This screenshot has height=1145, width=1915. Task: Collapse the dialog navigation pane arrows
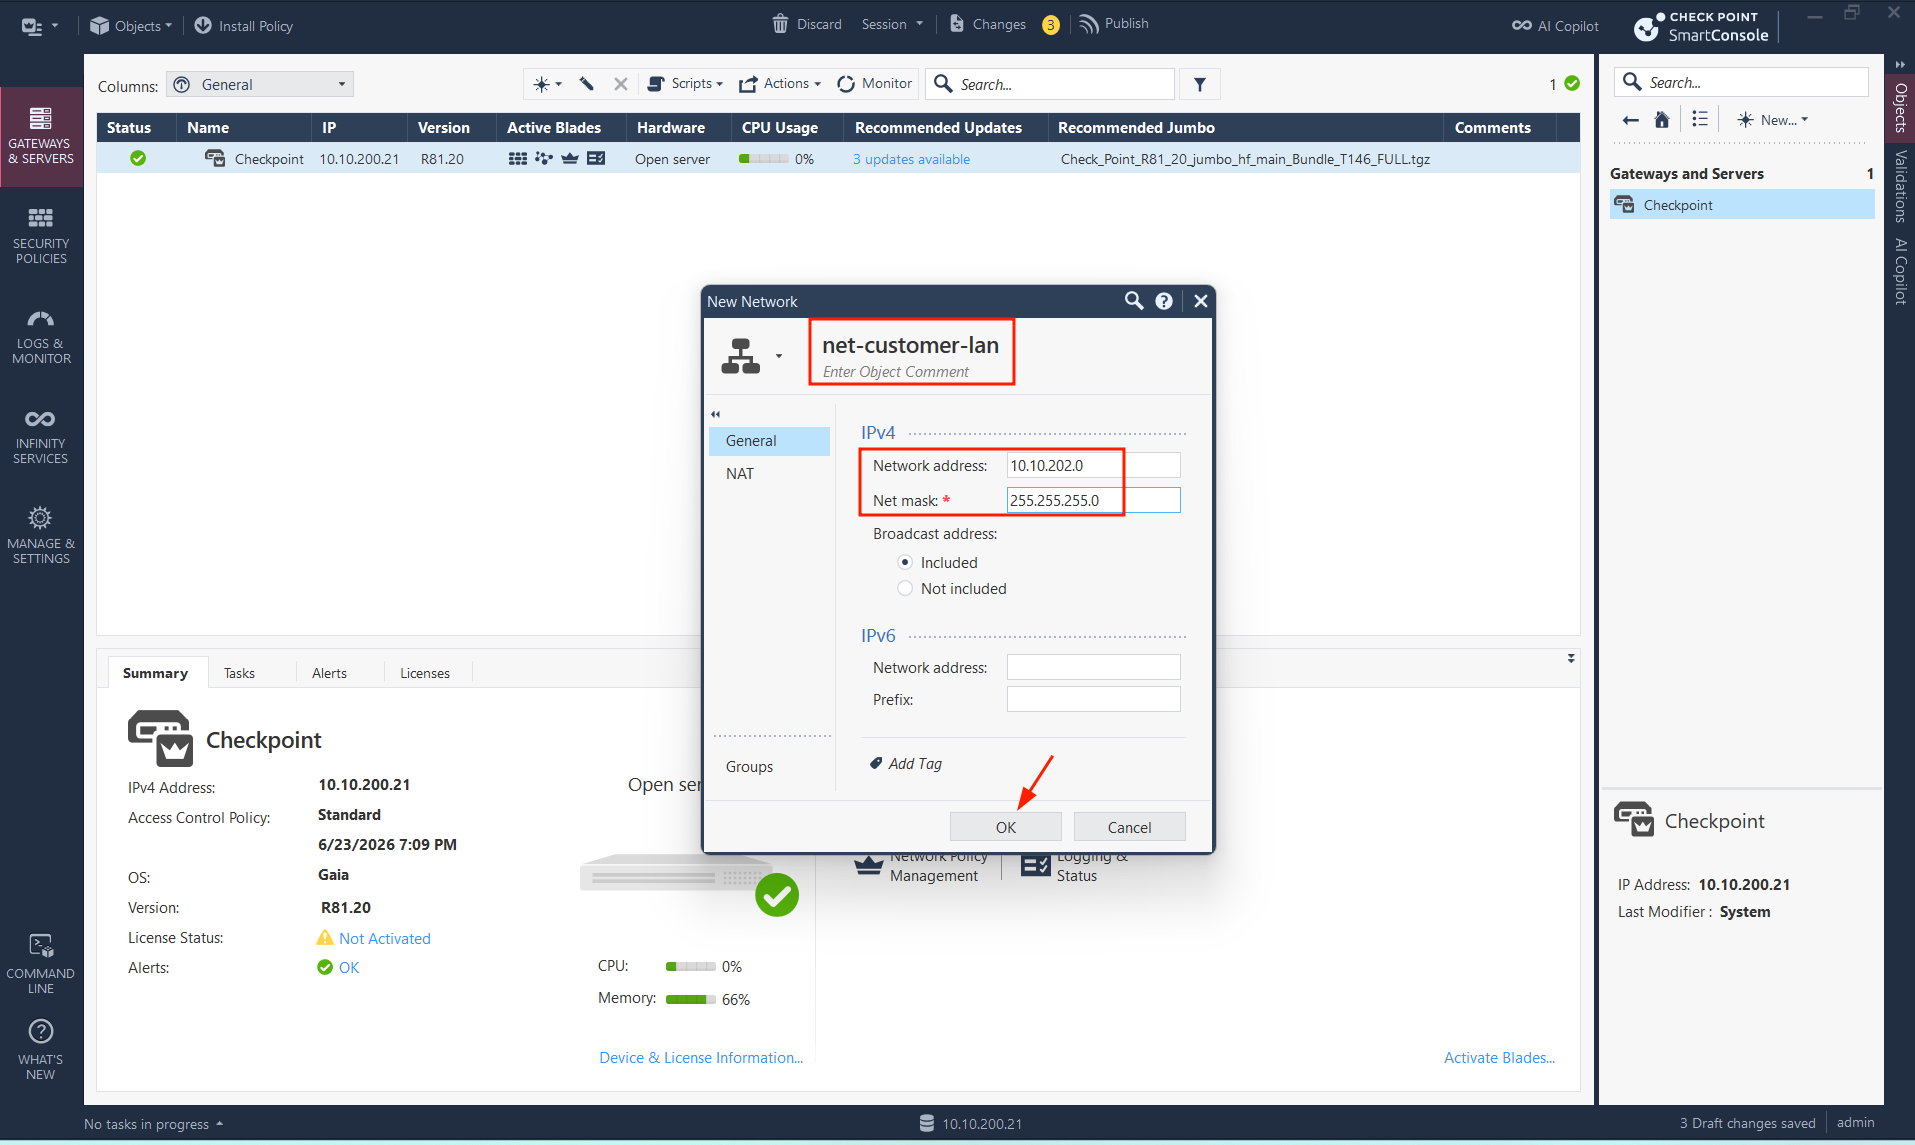click(x=715, y=414)
